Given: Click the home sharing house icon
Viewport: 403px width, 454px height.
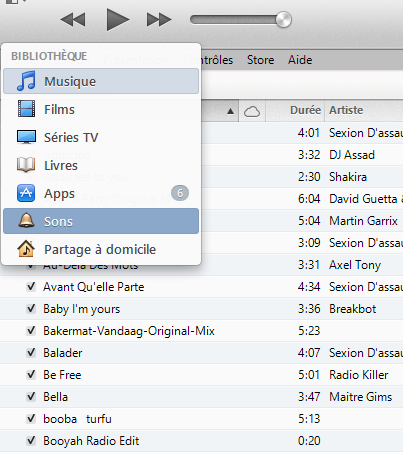Looking at the screenshot, I should point(26,249).
